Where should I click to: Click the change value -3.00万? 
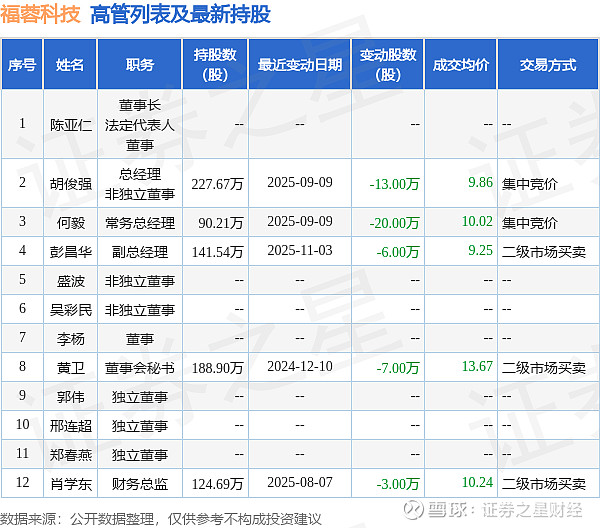[398, 484]
